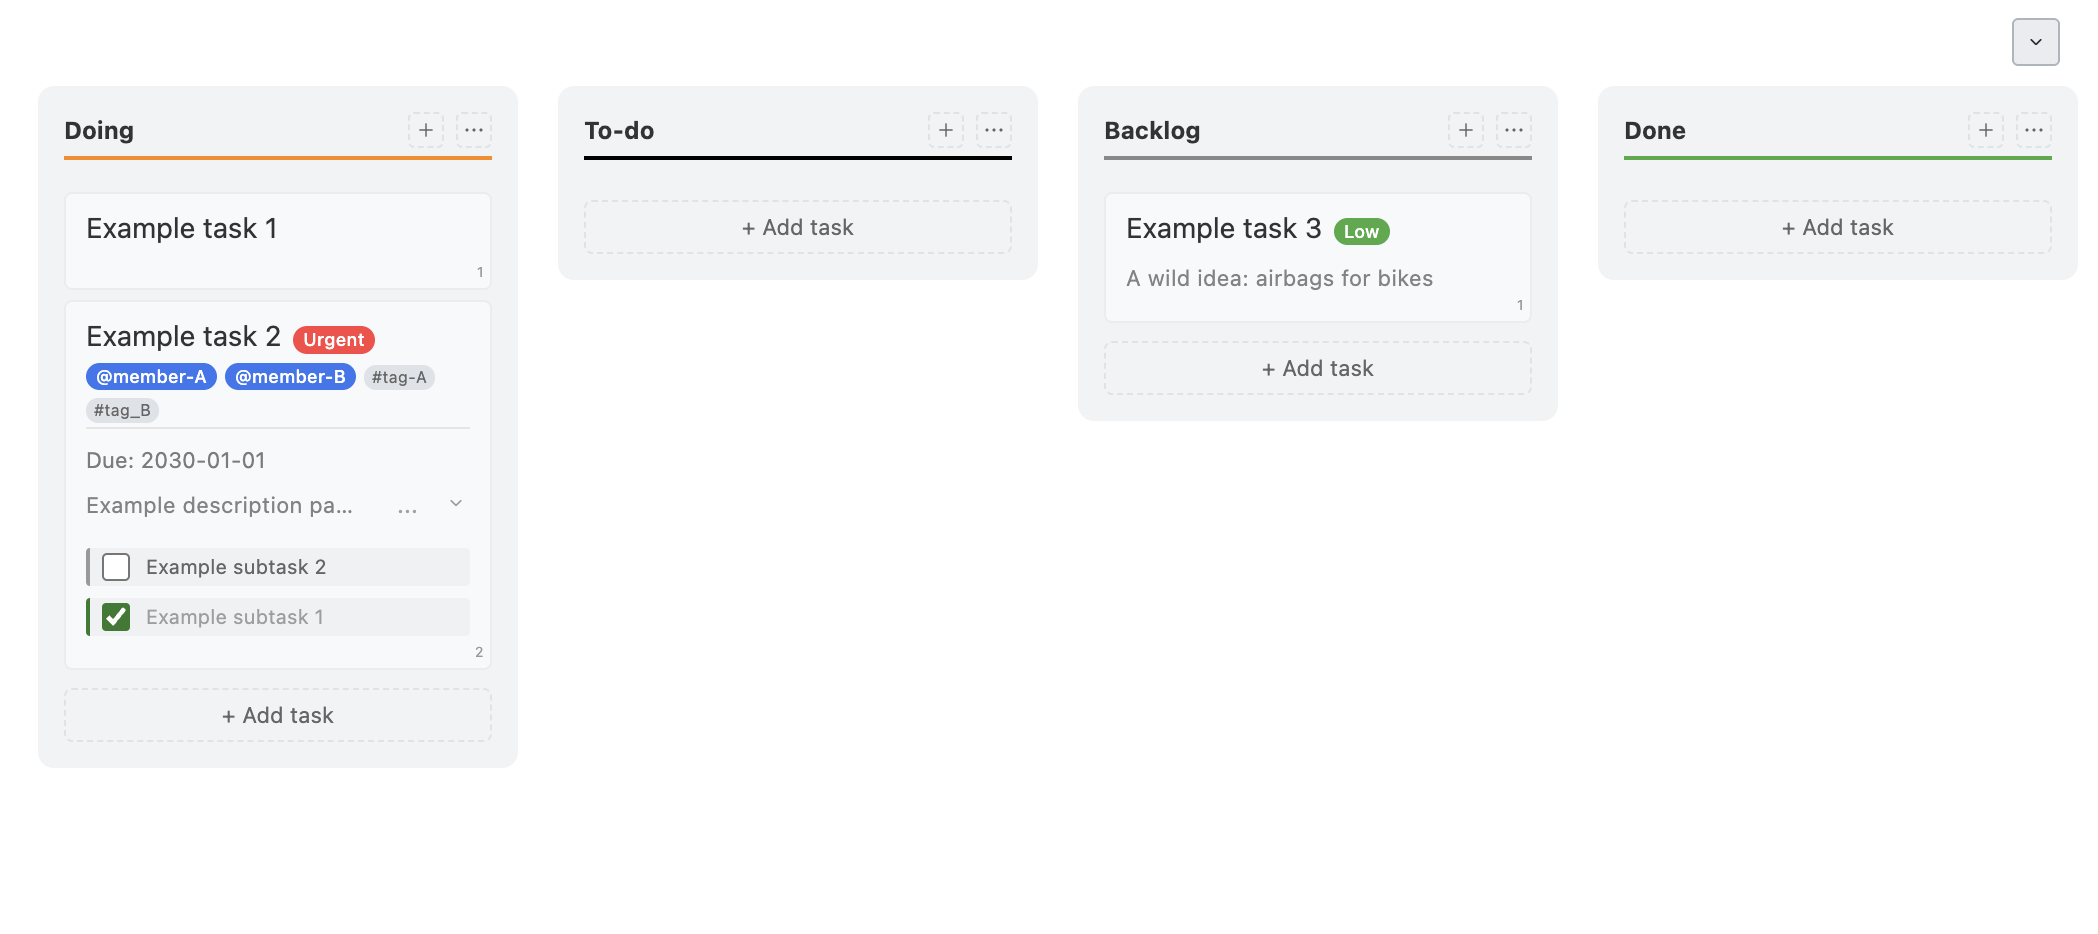
Task: Click Add task in the Doing column
Action: [x=278, y=715]
